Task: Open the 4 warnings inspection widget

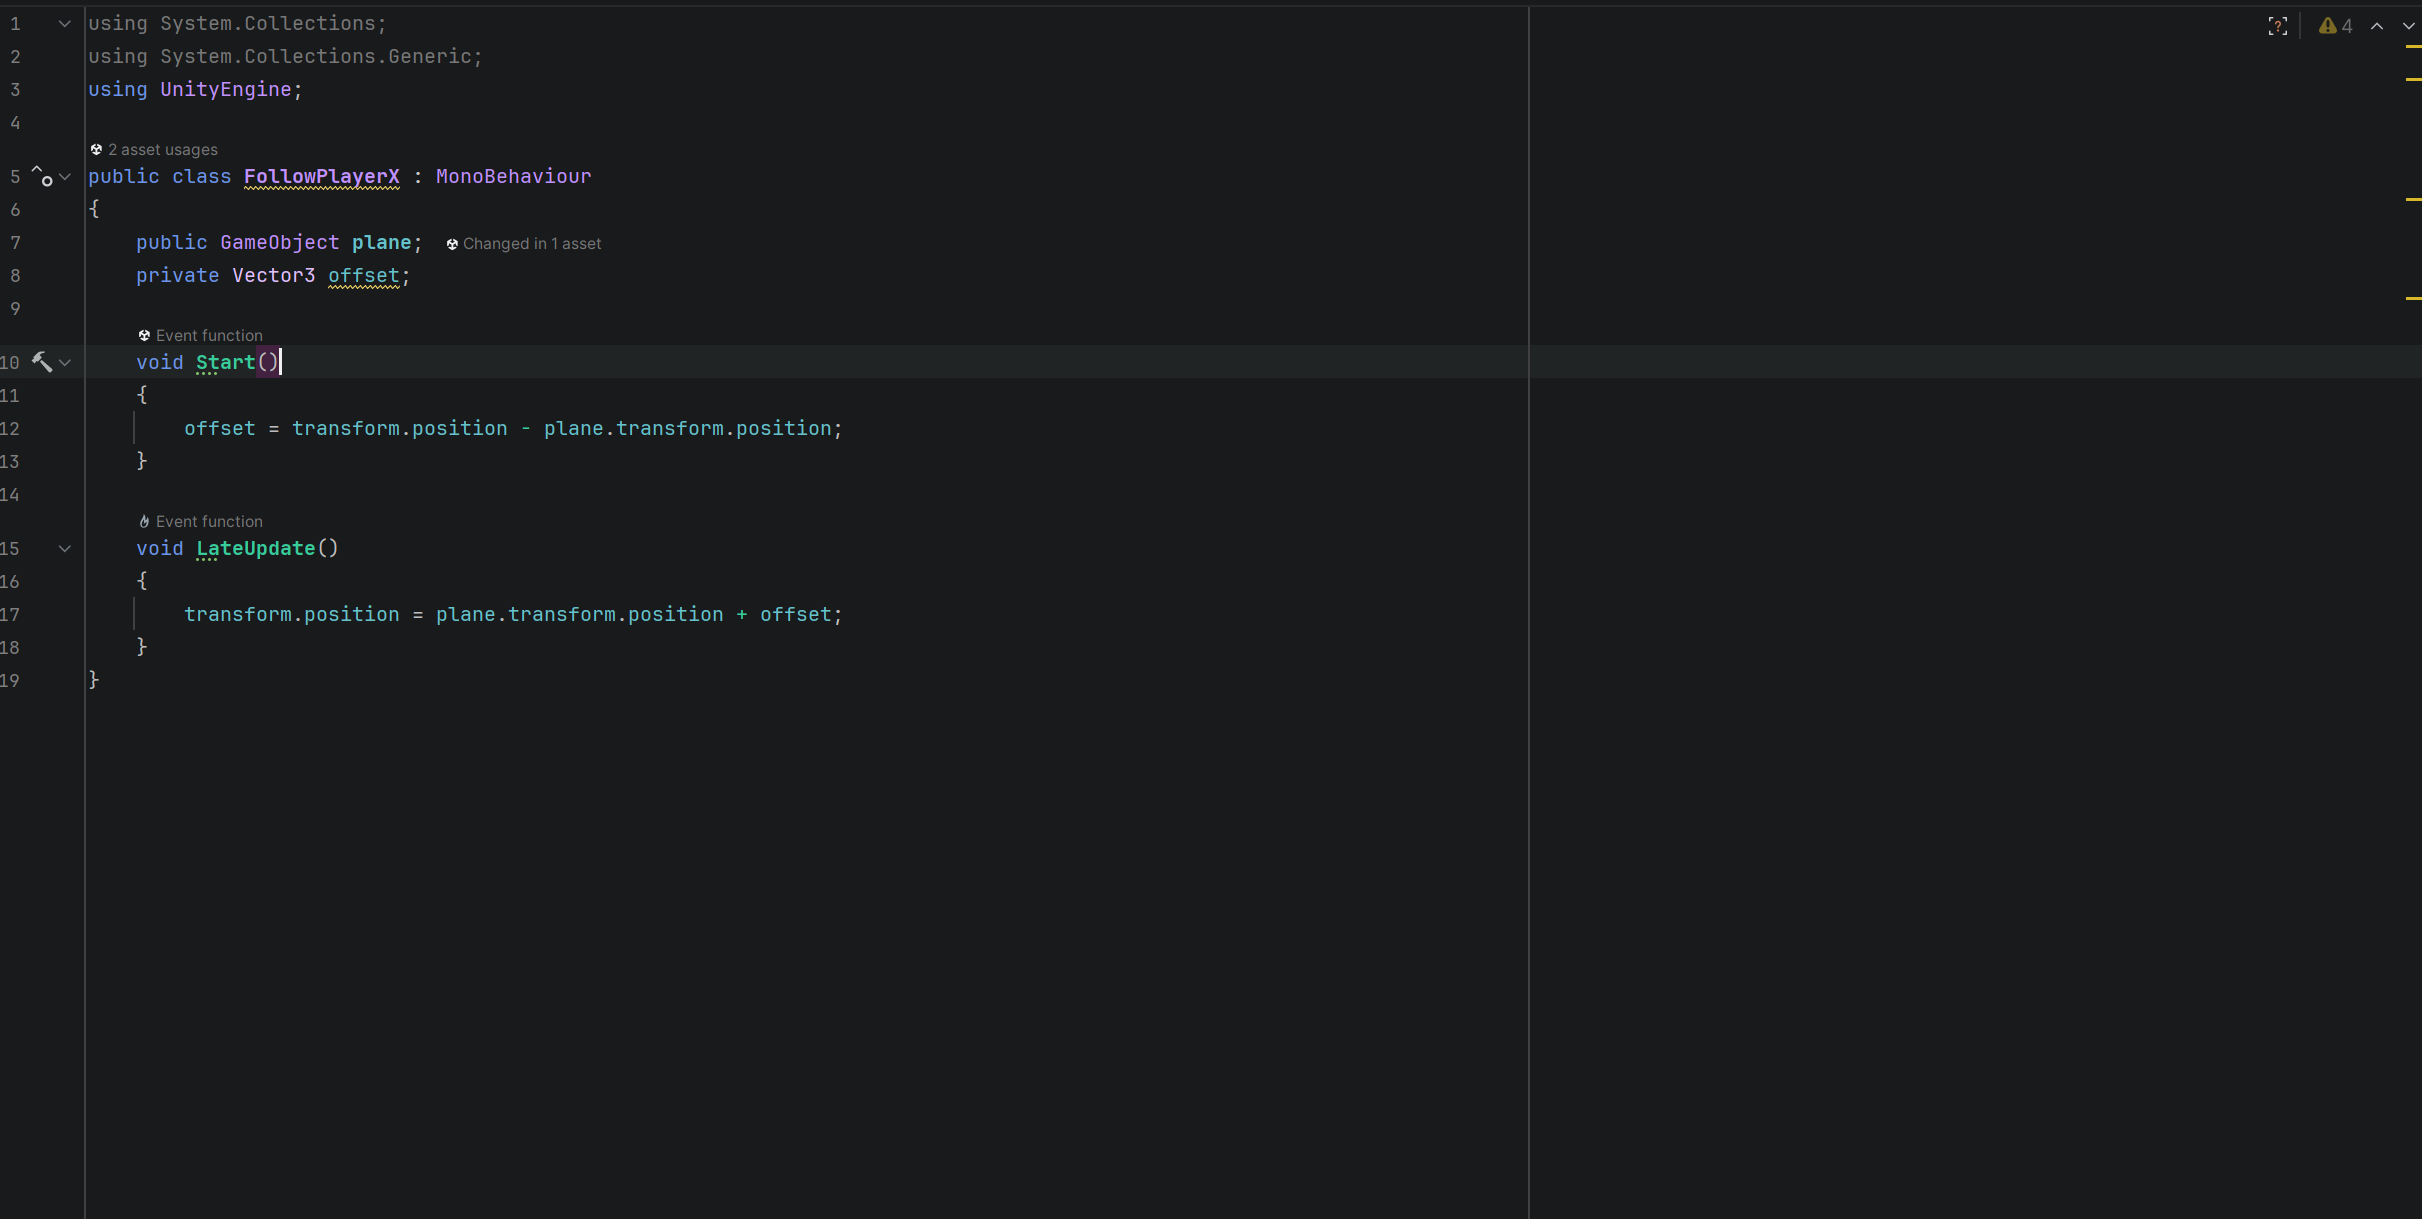Action: pyautogui.click(x=2335, y=27)
